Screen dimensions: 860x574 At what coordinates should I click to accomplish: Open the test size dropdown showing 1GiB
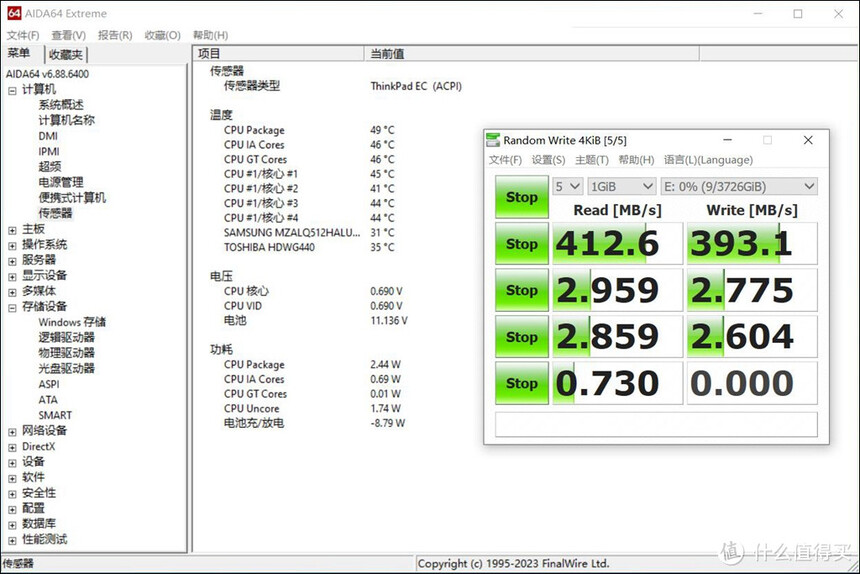621,186
